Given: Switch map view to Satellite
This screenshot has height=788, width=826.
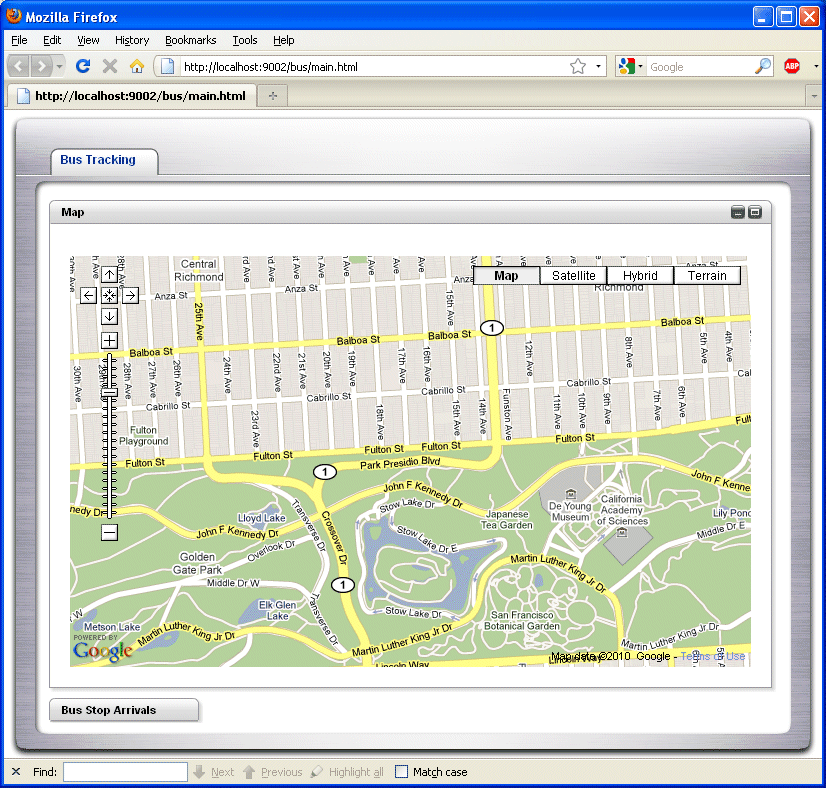Looking at the screenshot, I should (573, 276).
